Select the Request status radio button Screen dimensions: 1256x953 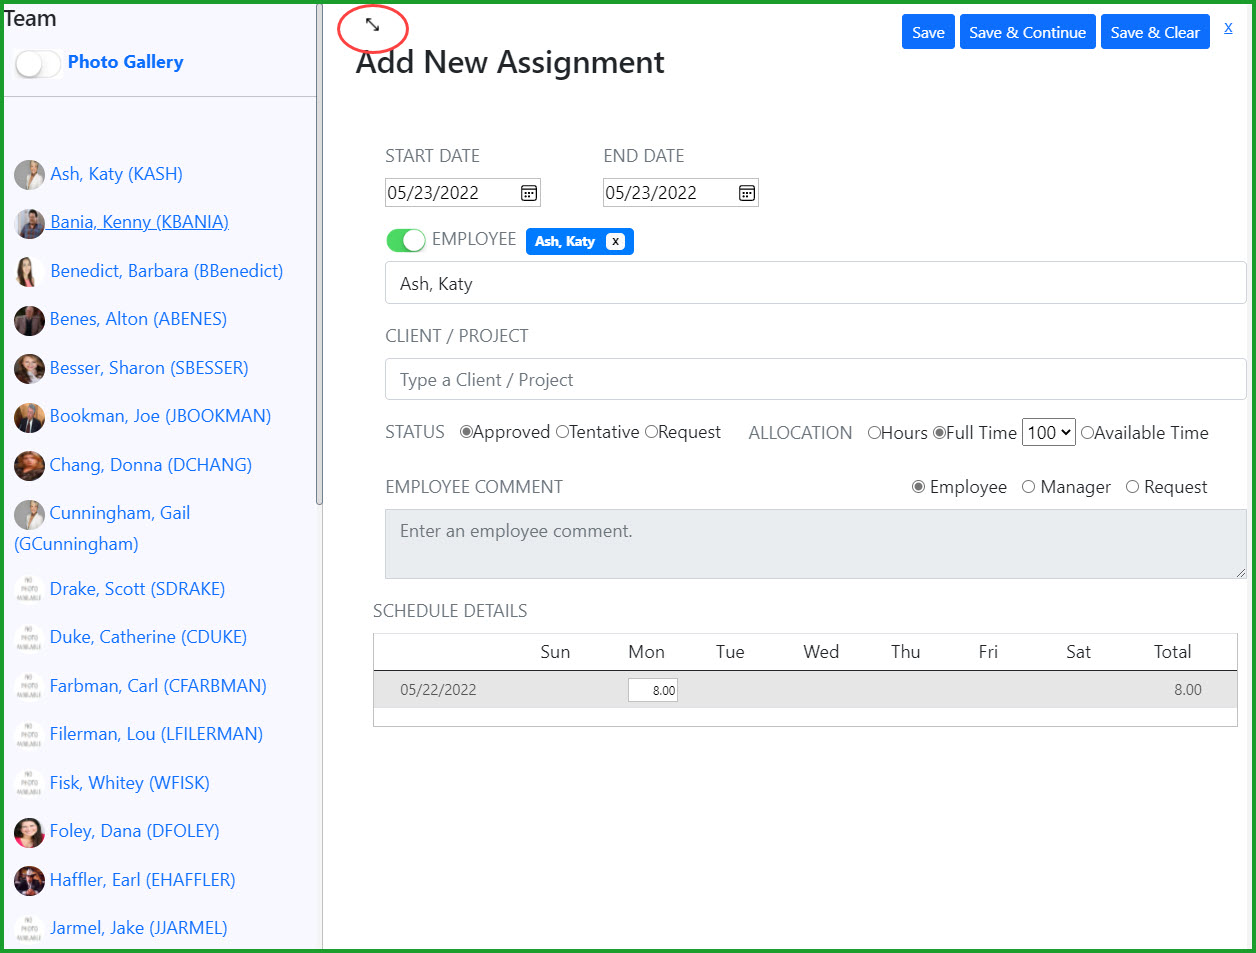[x=651, y=432]
